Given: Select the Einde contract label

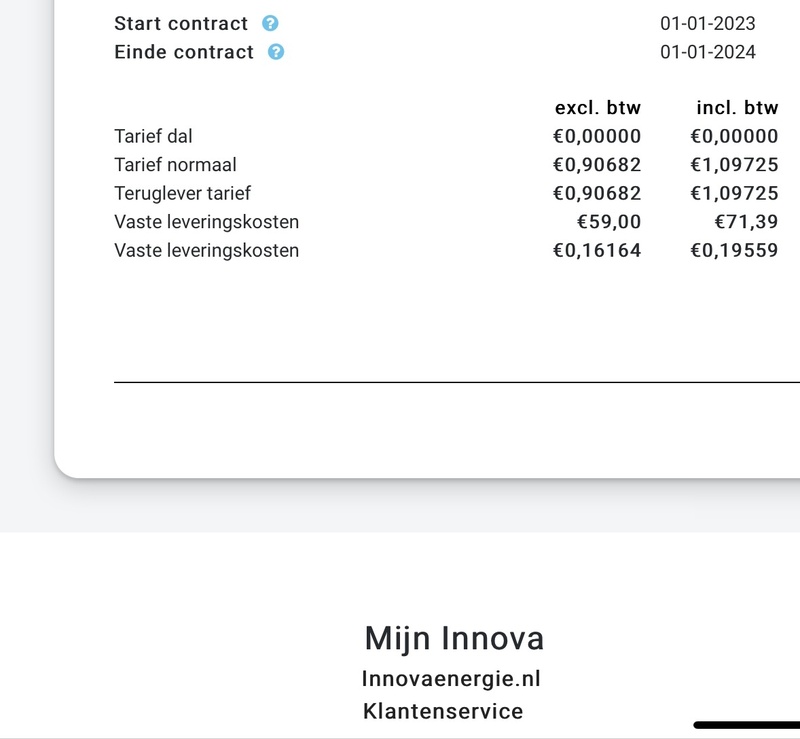Looking at the screenshot, I should click(x=184, y=52).
